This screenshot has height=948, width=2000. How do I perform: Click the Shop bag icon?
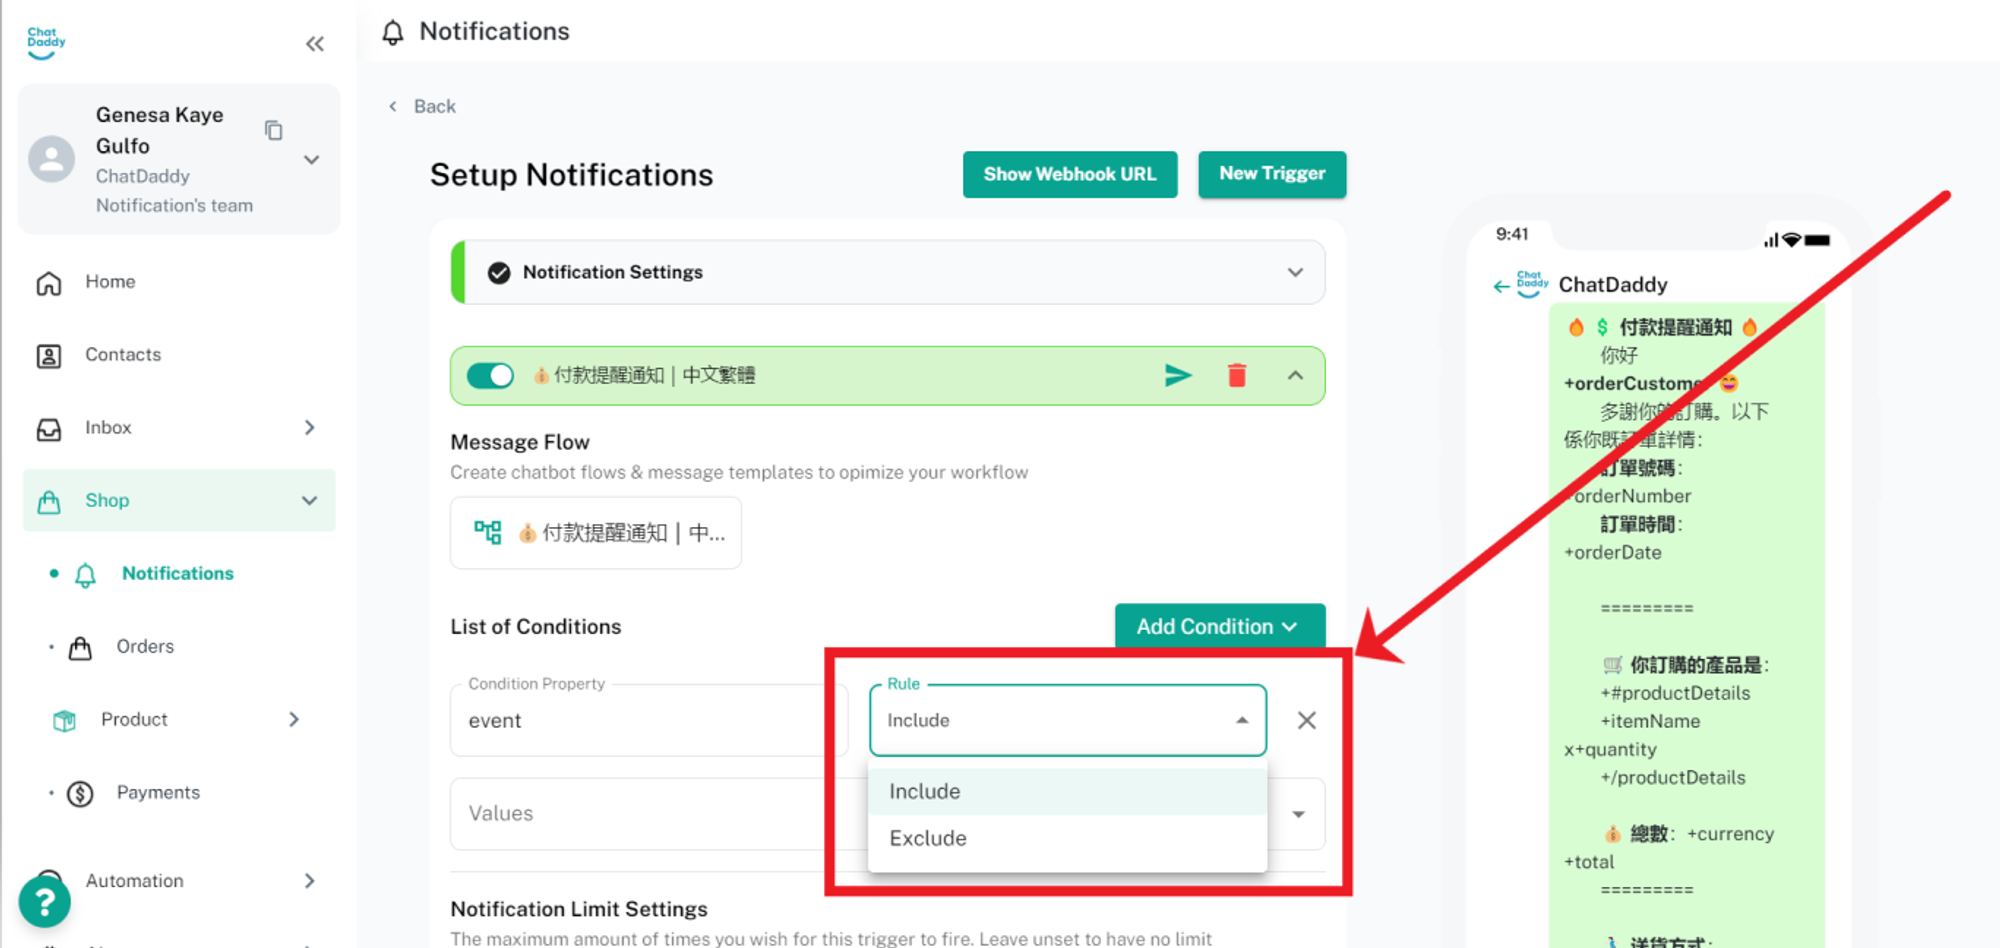click(49, 501)
